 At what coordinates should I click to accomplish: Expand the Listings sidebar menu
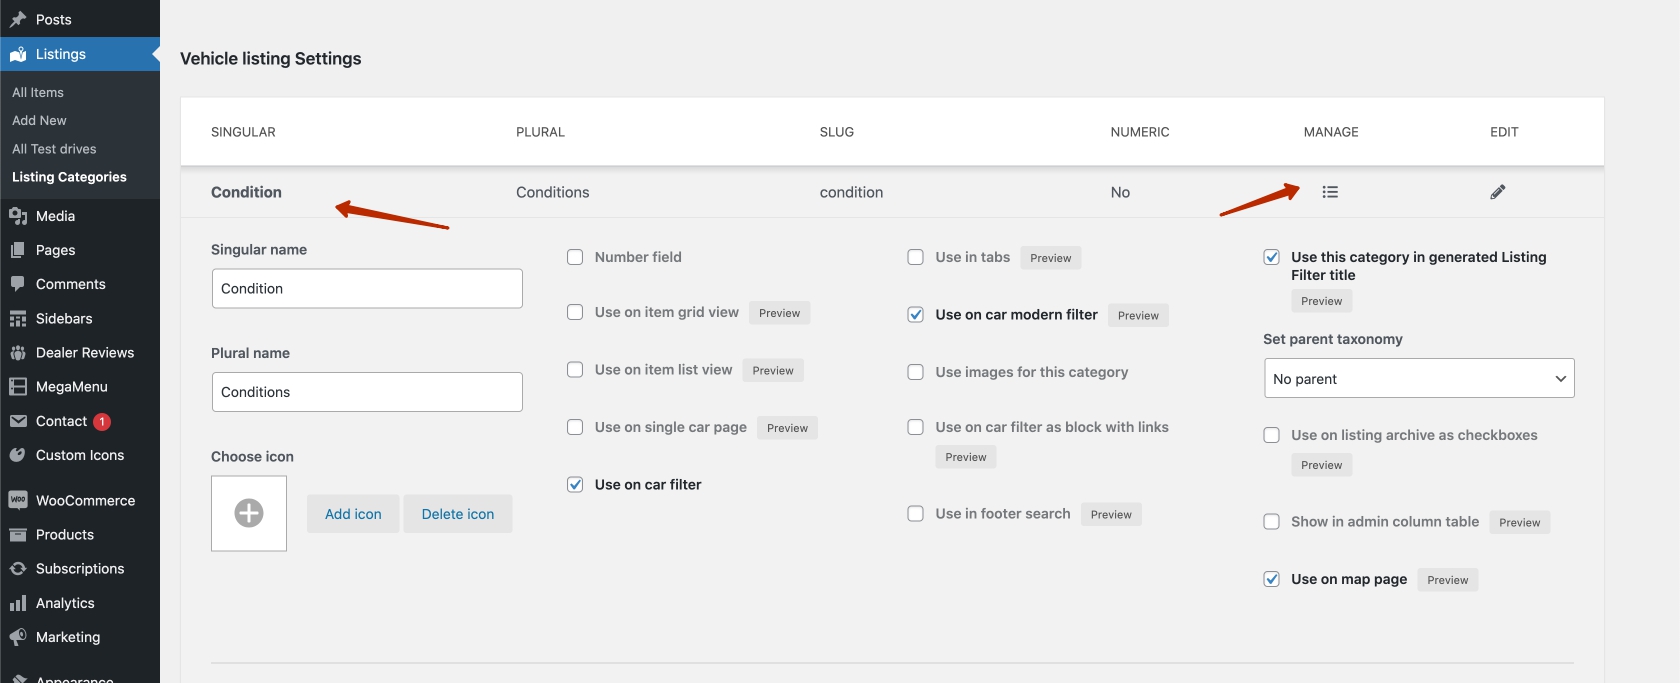coord(60,54)
